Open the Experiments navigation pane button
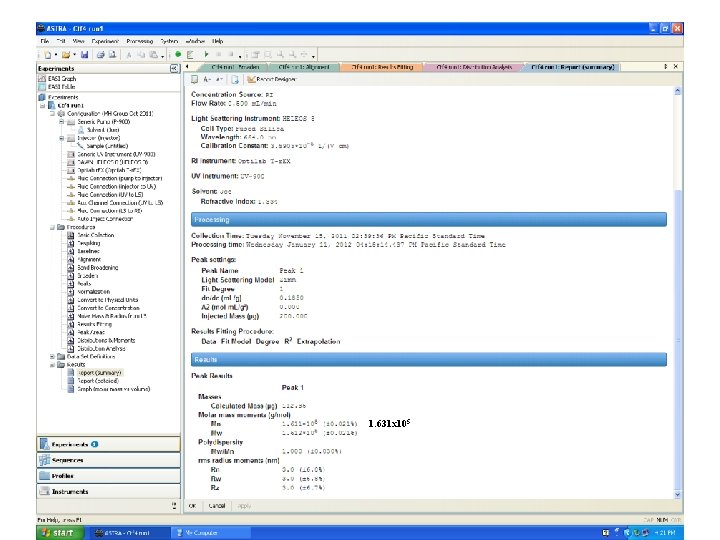The width and height of the screenshot is (720, 540). tap(108, 444)
